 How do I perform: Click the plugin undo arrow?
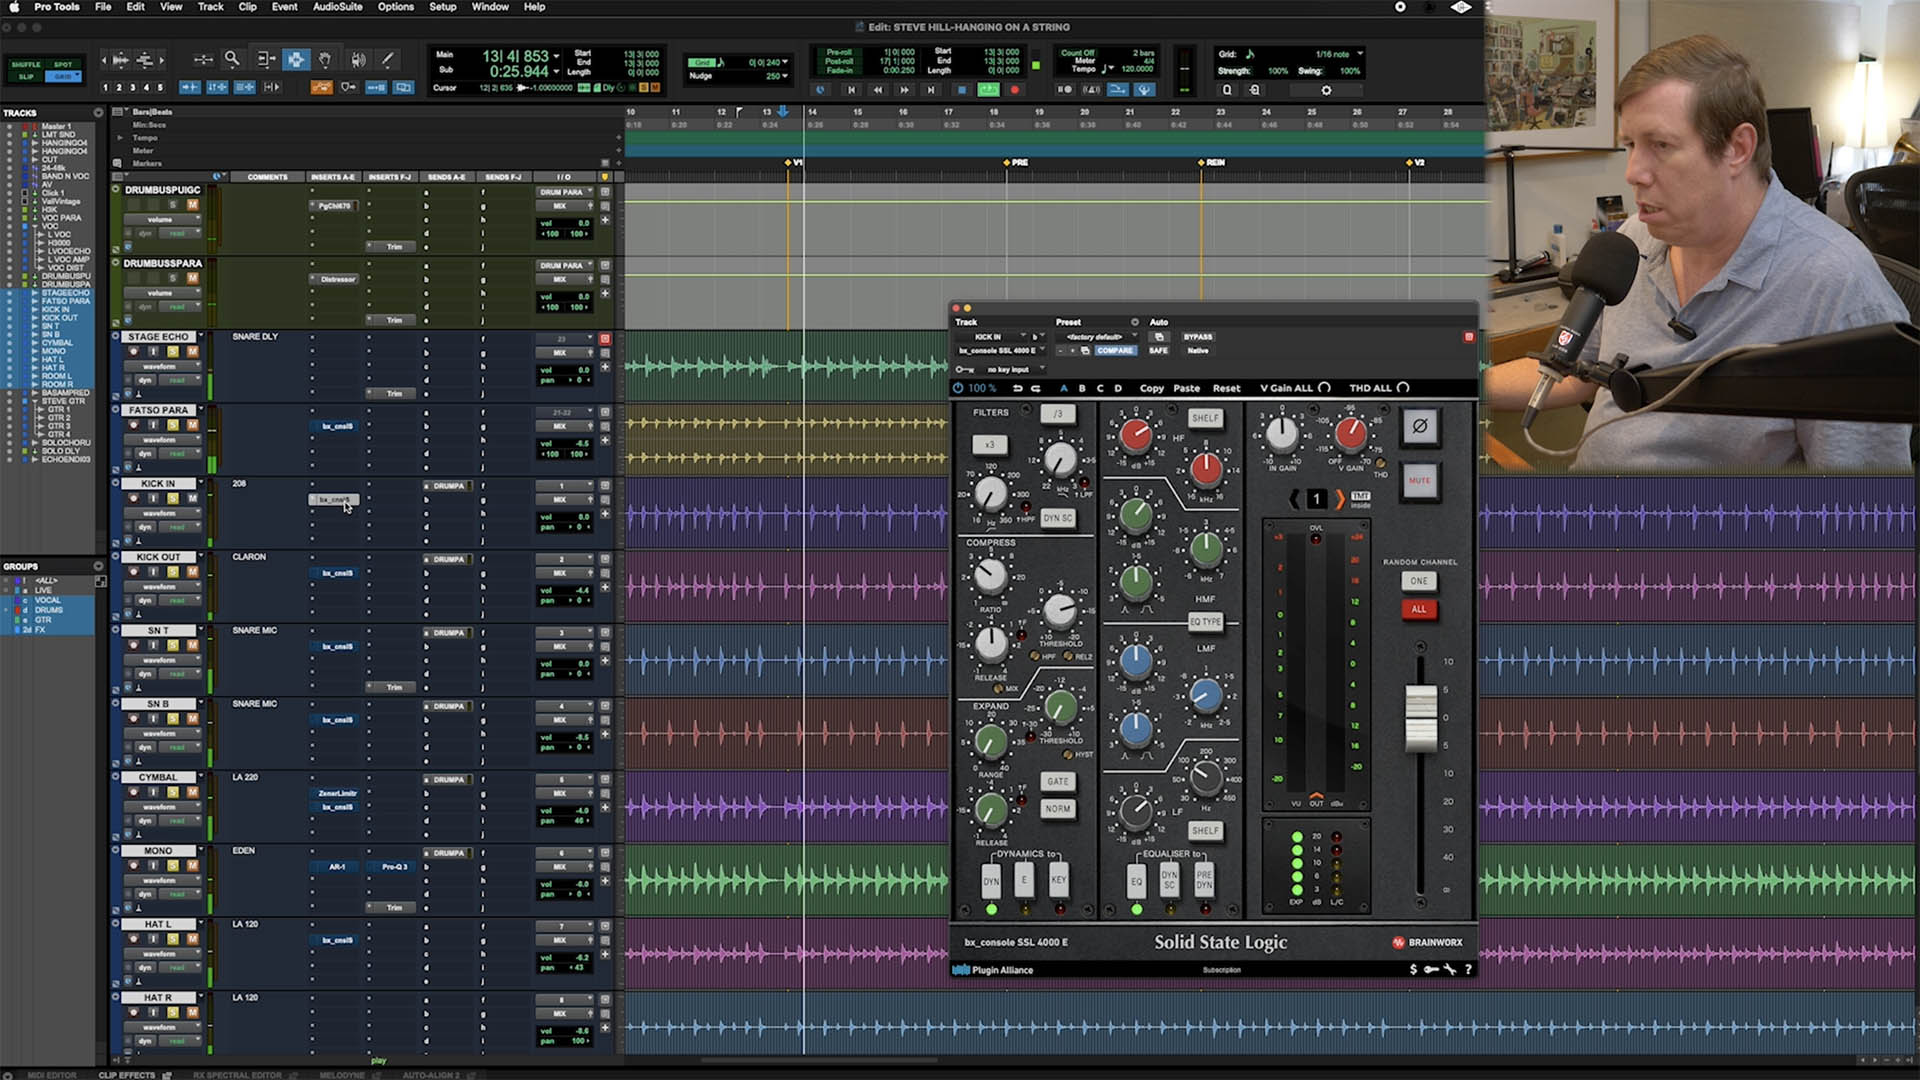(1017, 388)
